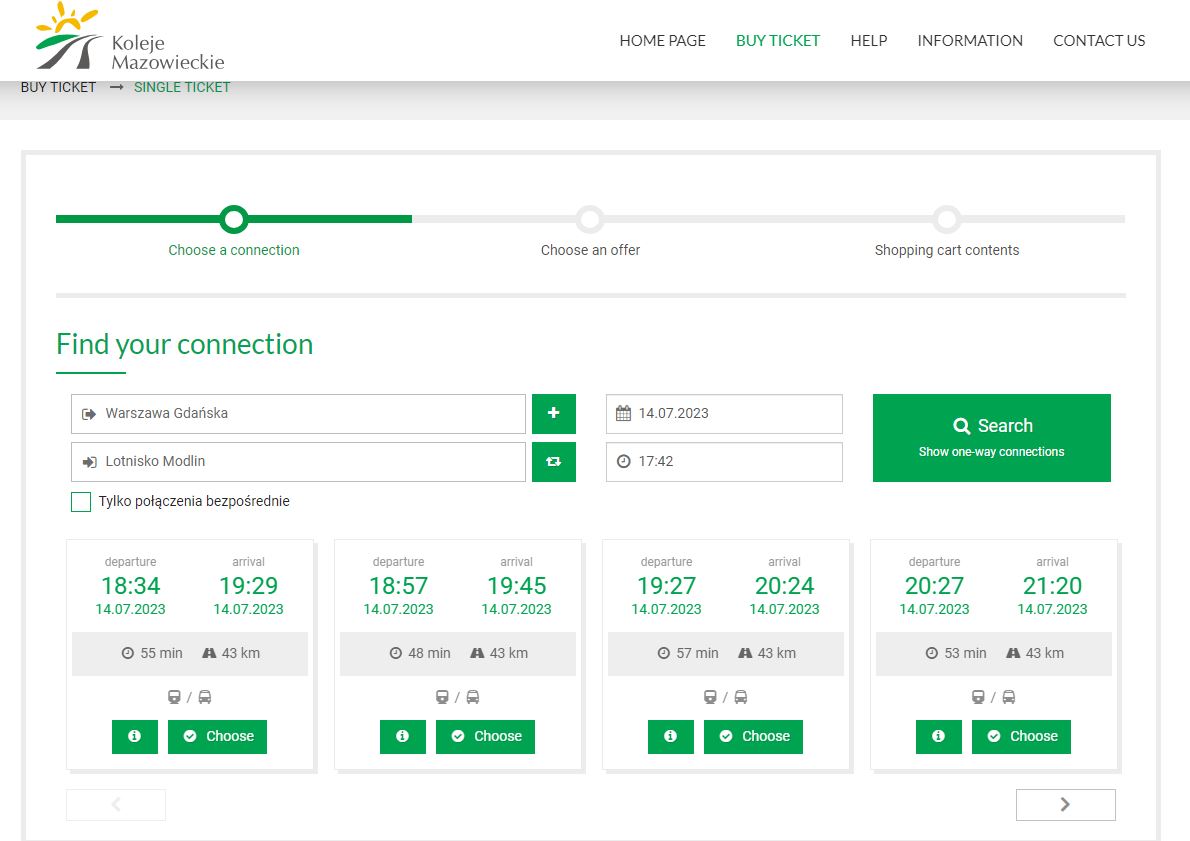Go to previous connections with left arrow
The width and height of the screenshot is (1190, 841).
(116, 805)
